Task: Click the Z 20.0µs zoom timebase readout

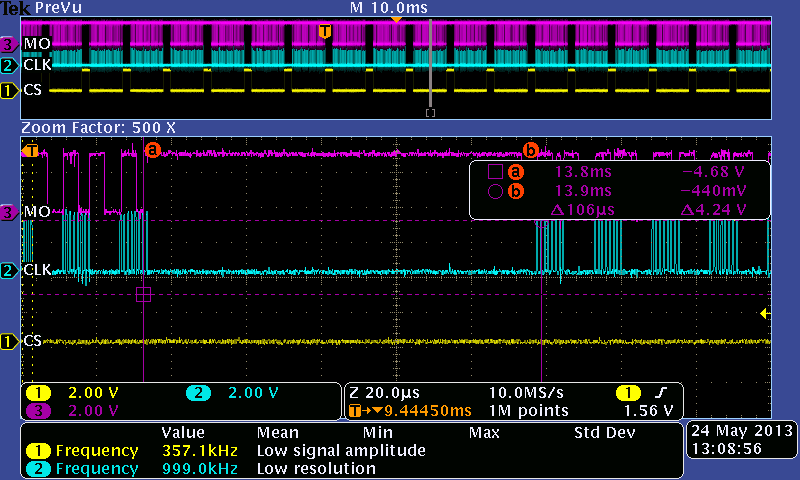Action: (x=384, y=393)
